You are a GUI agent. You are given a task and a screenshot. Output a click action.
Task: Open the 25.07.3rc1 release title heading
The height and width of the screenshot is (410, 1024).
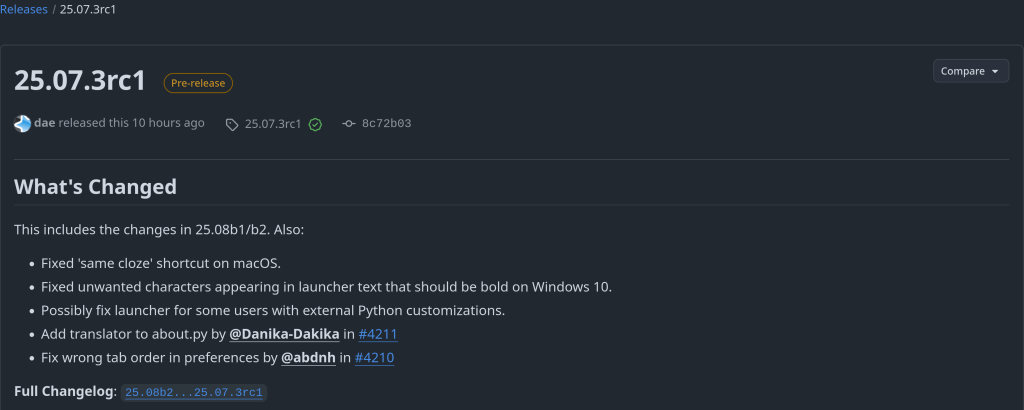click(x=80, y=82)
